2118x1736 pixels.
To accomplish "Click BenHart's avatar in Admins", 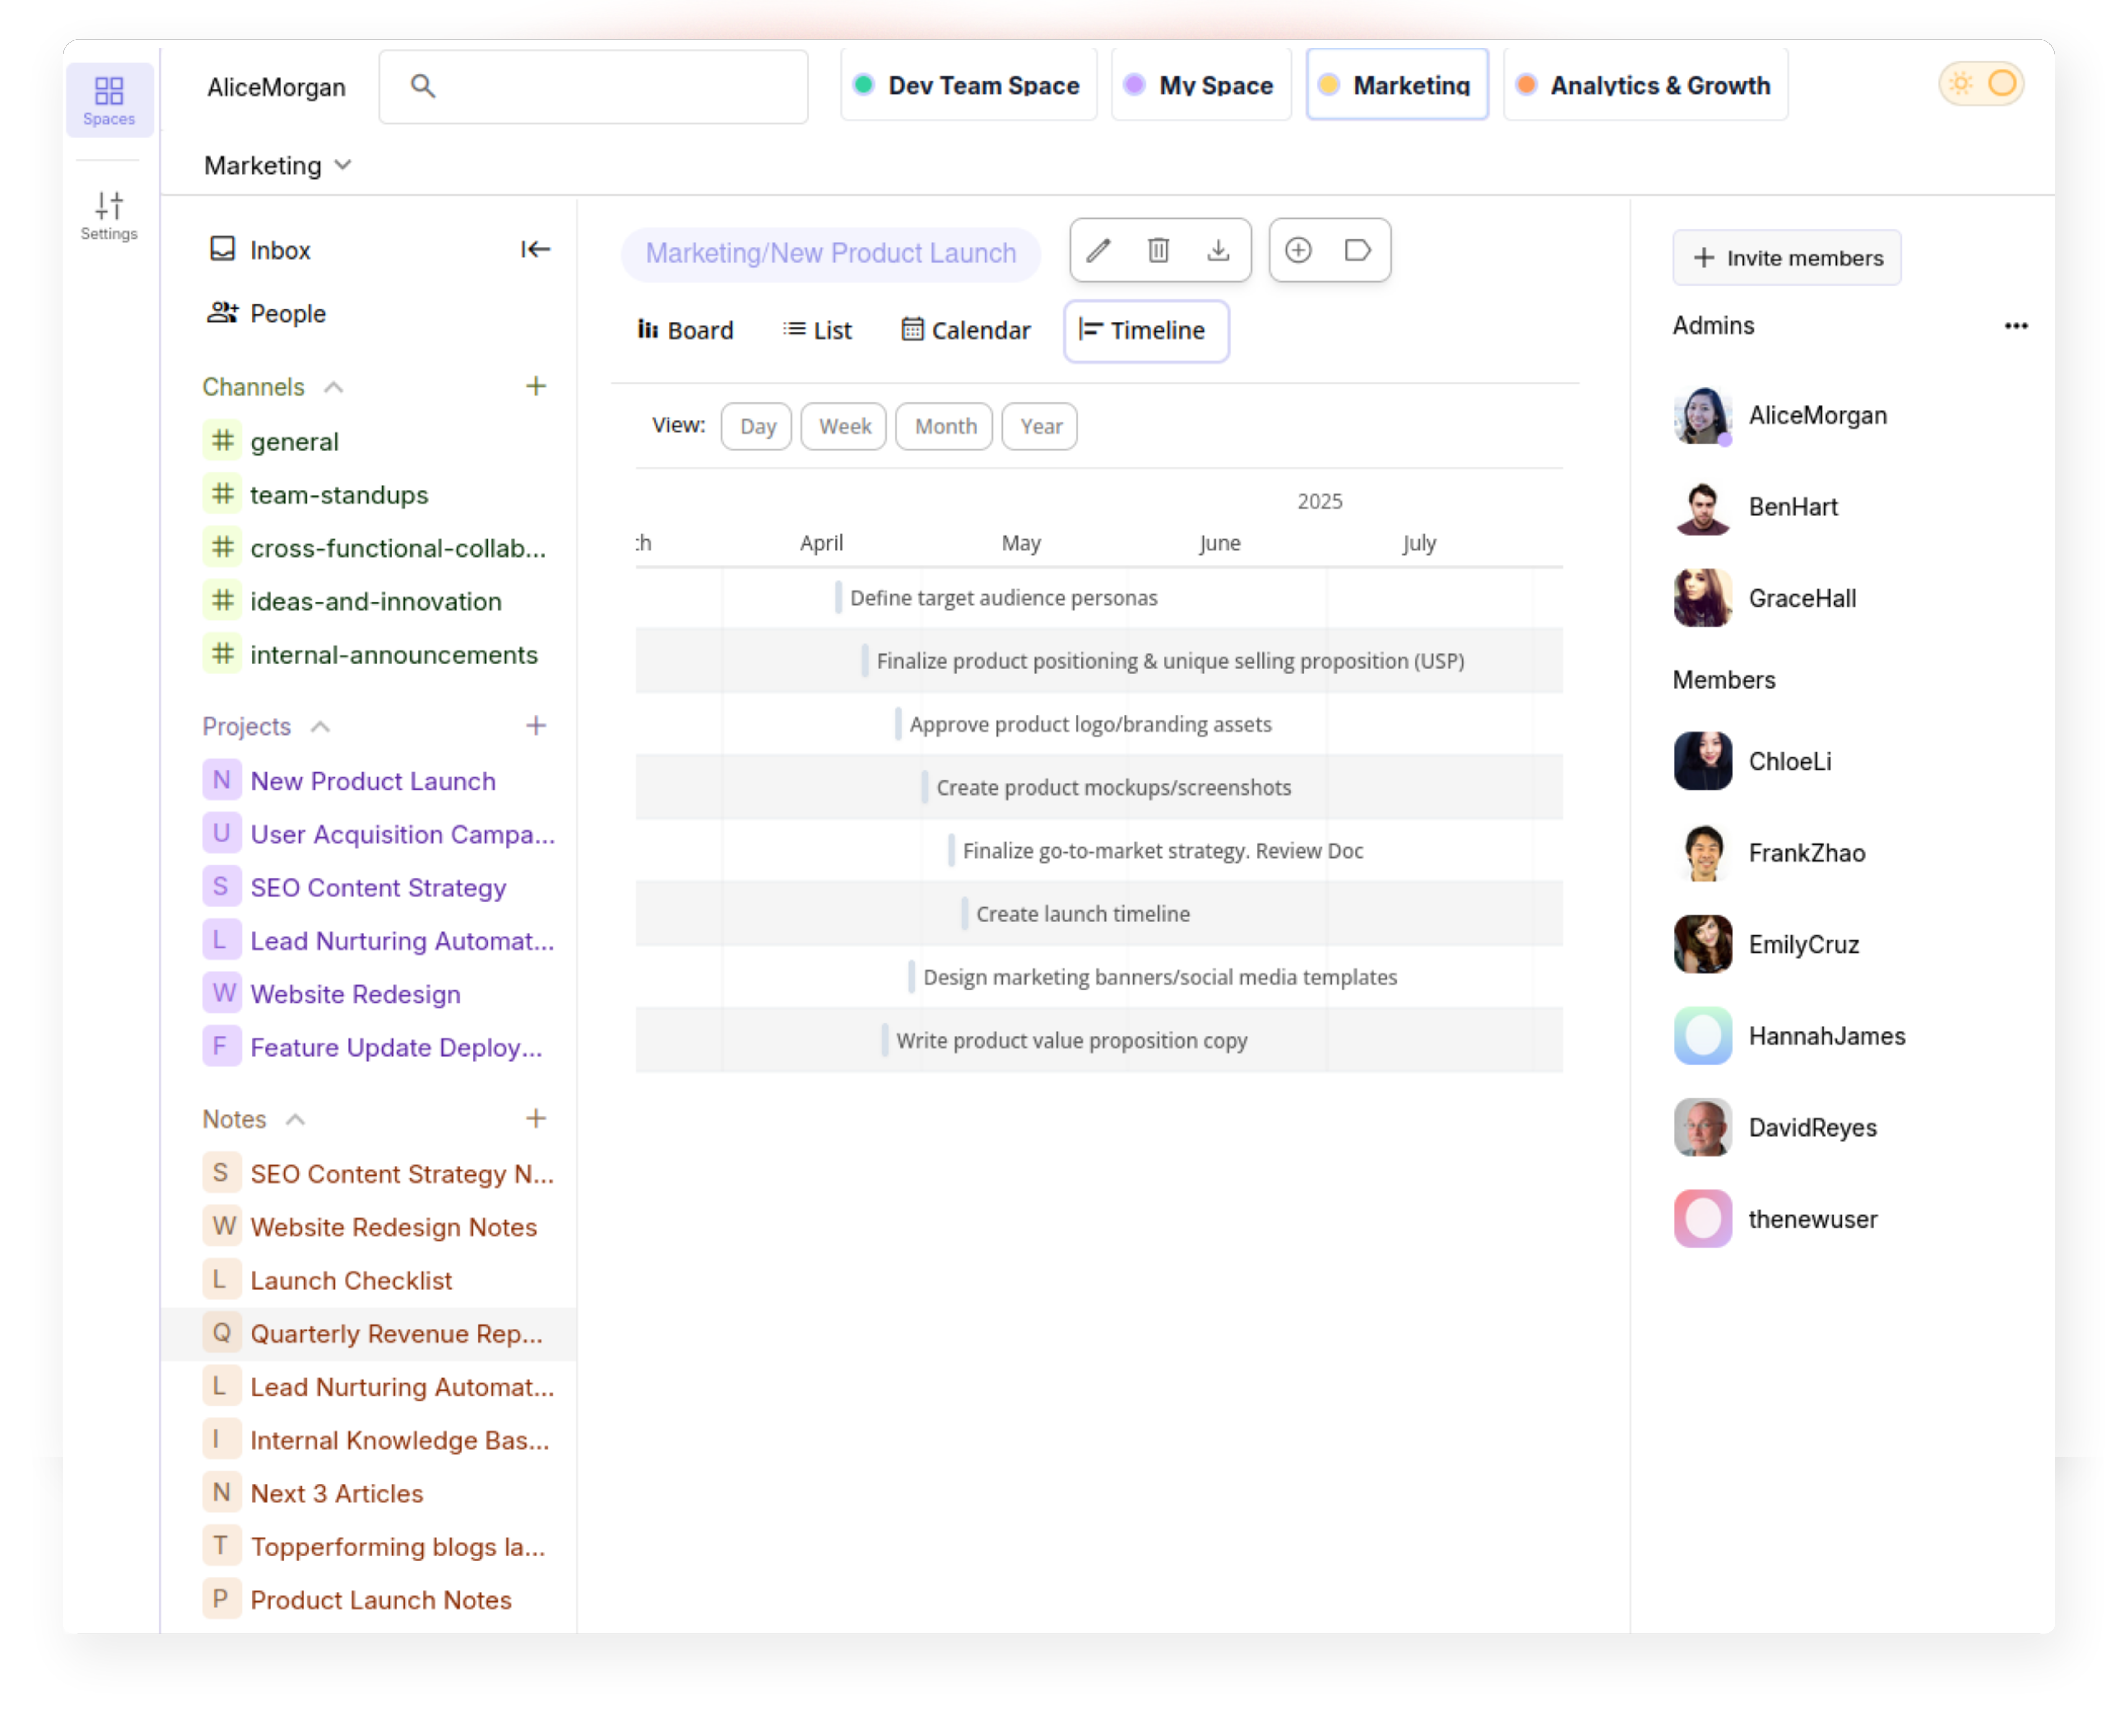I will pos(1703,507).
